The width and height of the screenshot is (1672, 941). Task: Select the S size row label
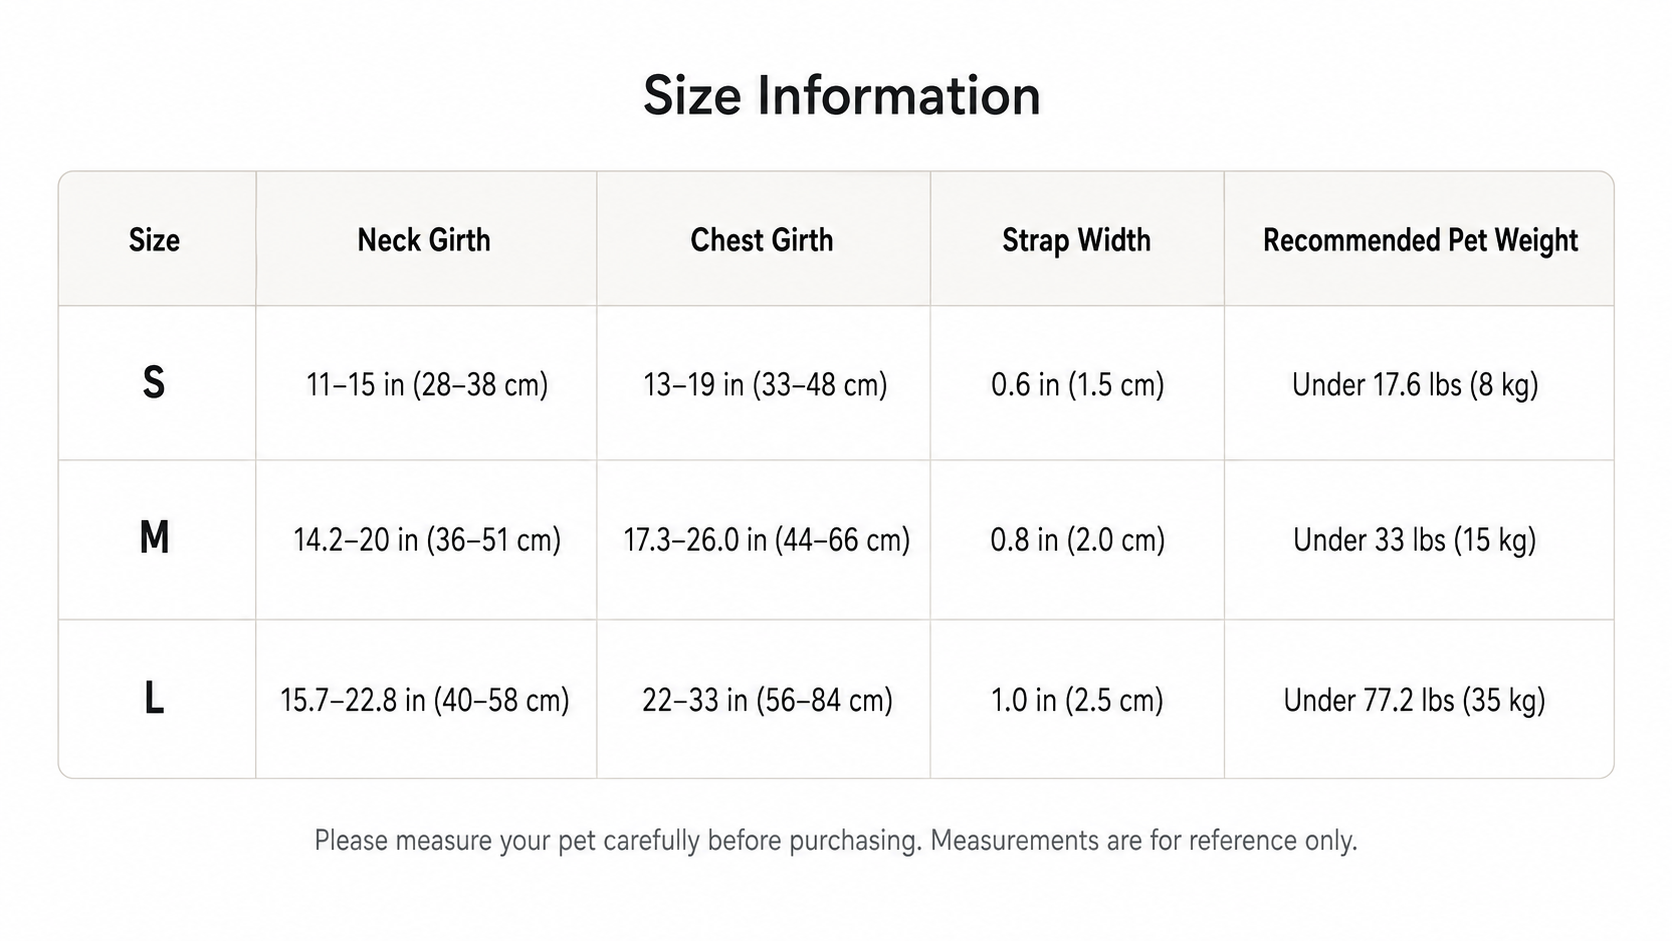coord(154,383)
